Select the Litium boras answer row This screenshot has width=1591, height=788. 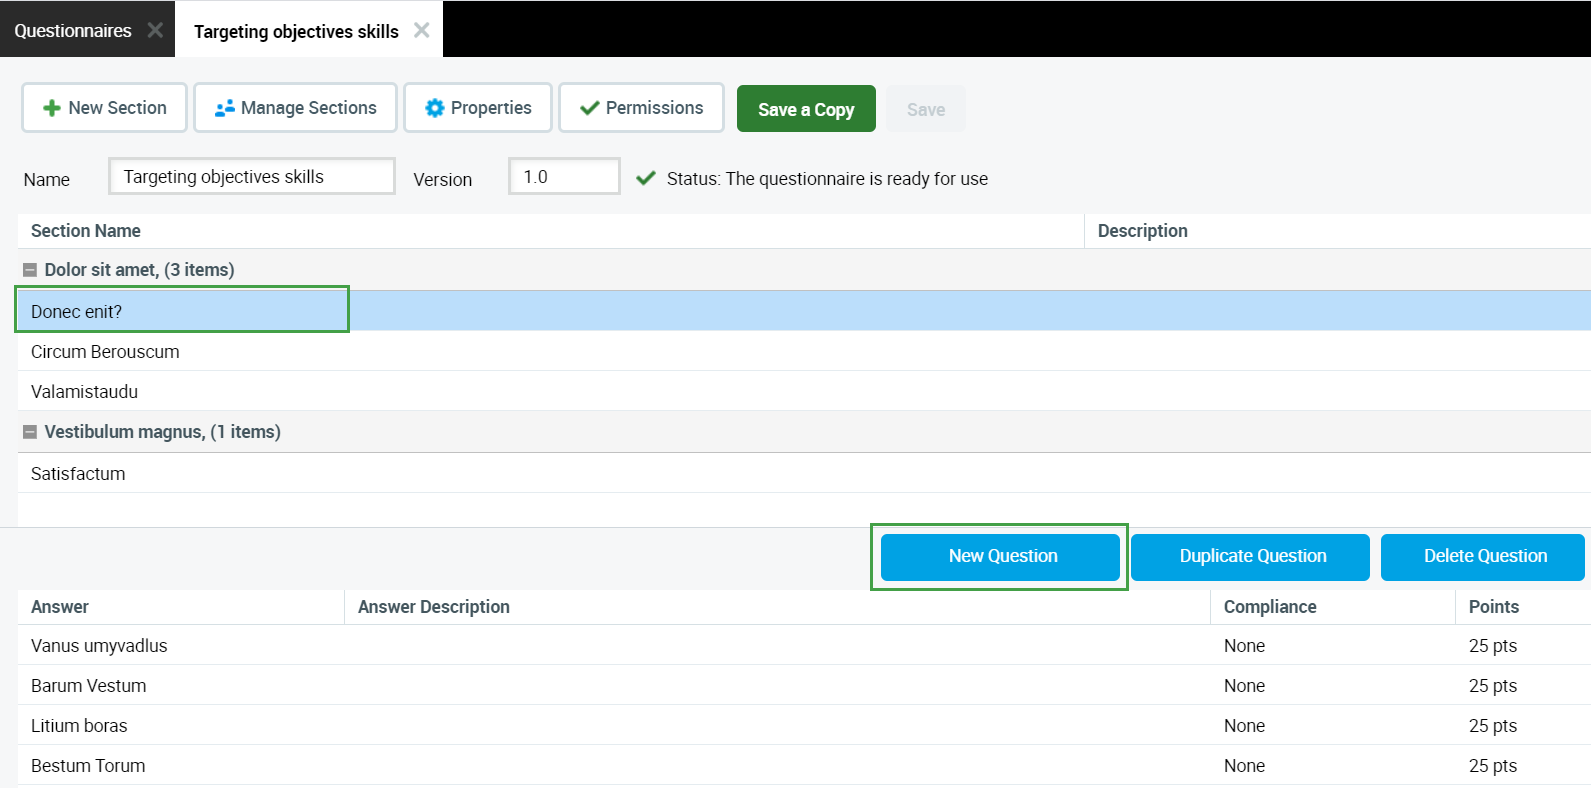(x=79, y=726)
